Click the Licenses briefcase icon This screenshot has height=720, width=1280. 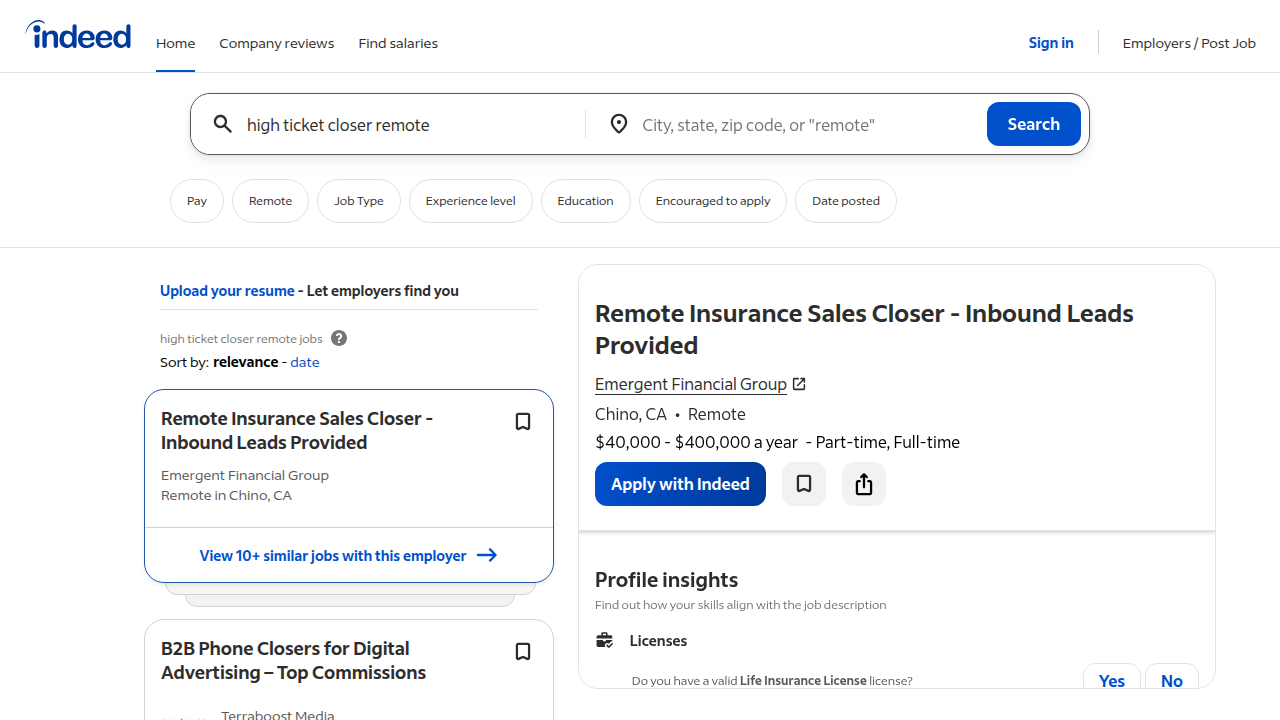(604, 640)
